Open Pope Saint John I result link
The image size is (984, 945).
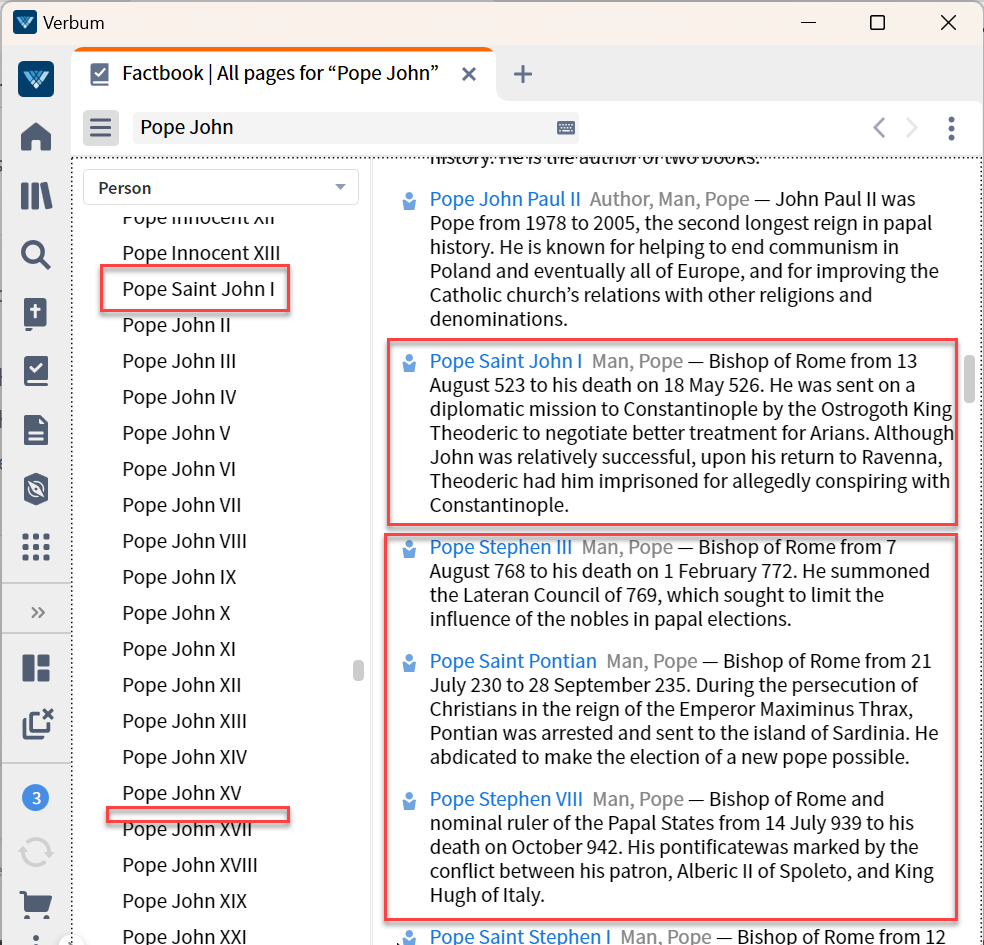(x=506, y=361)
